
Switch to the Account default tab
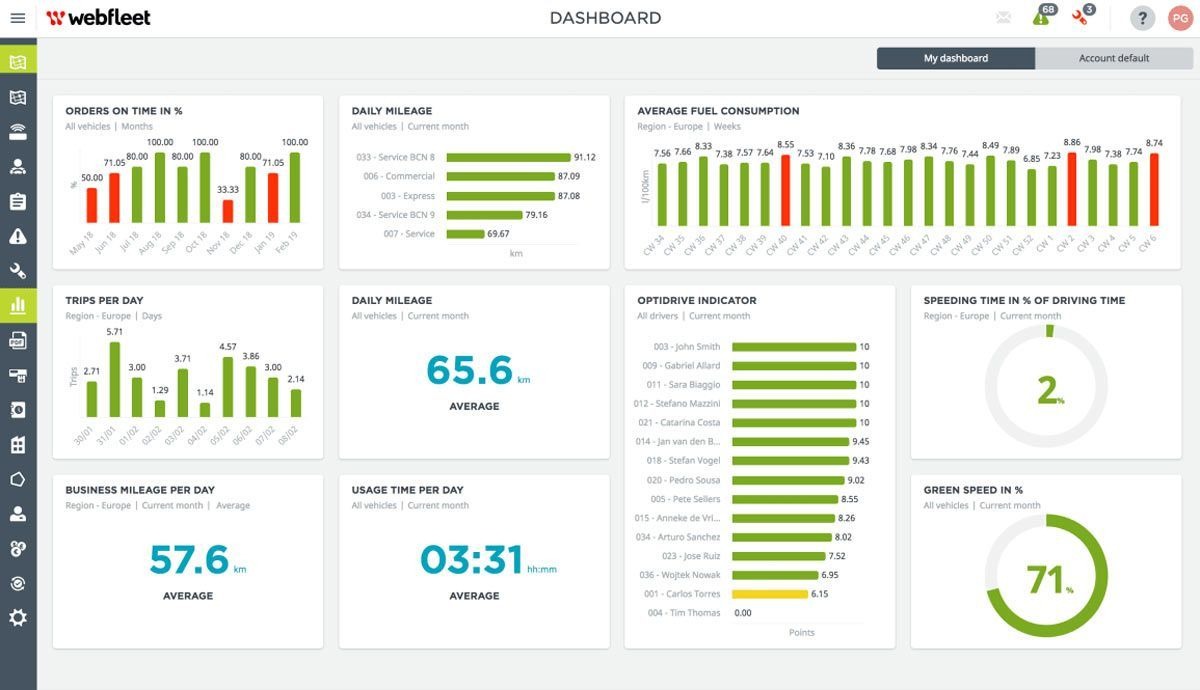(1113, 58)
